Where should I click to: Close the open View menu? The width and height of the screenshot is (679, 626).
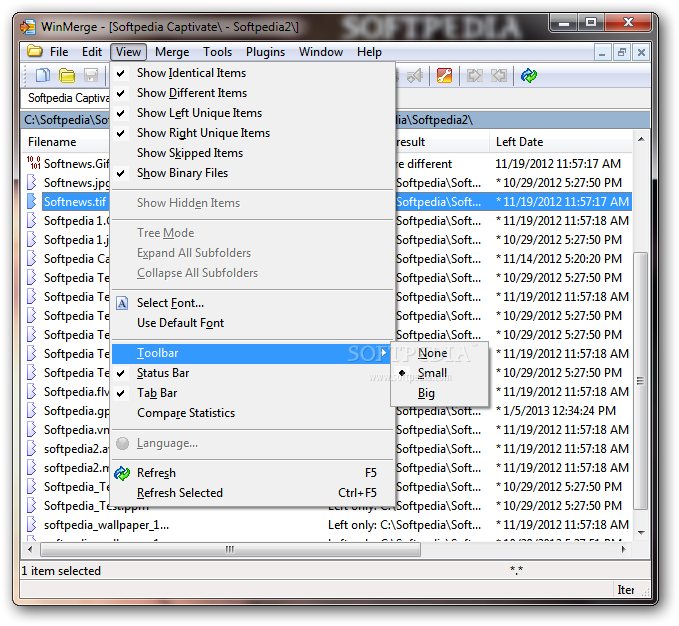pyautogui.click(x=128, y=52)
